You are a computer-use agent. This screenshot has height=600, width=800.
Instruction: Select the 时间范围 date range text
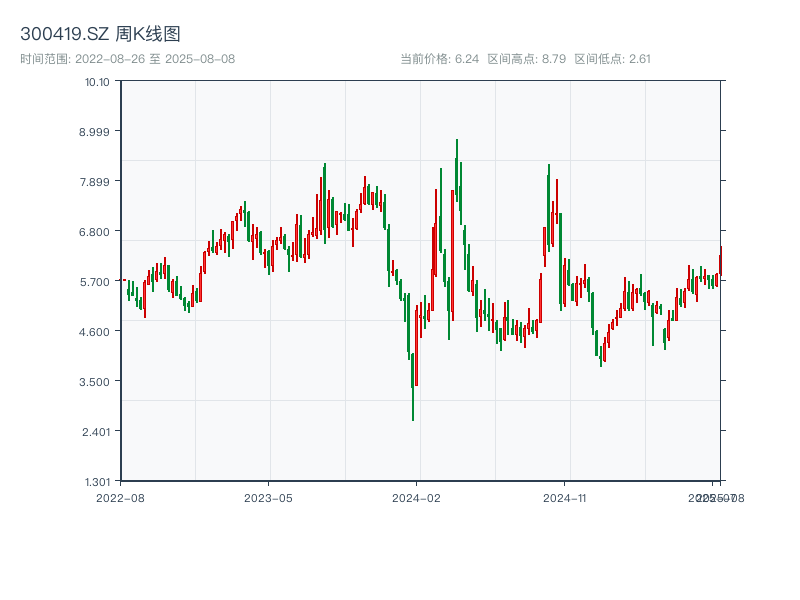127,59
